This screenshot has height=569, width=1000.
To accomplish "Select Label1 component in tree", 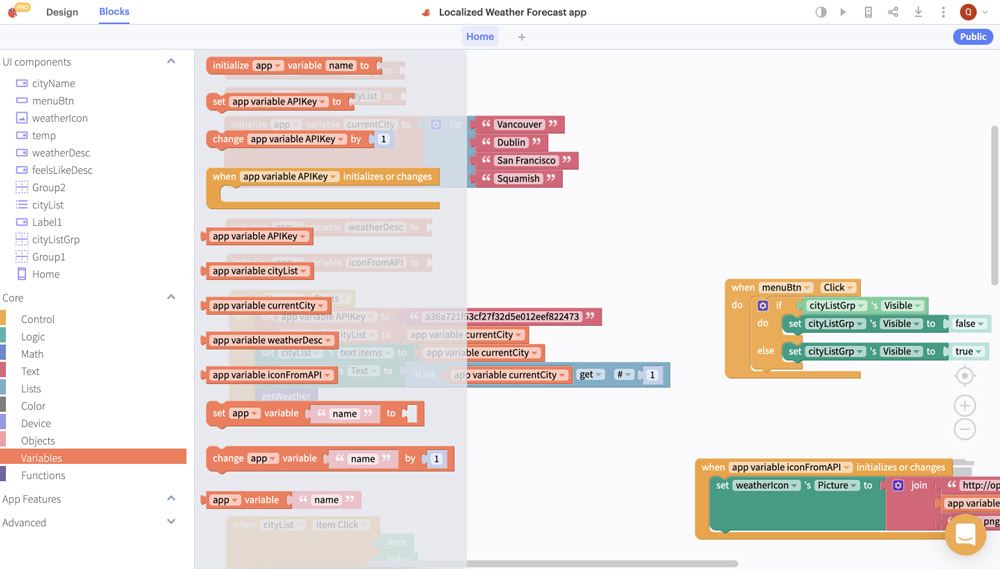I will pos(47,222).
